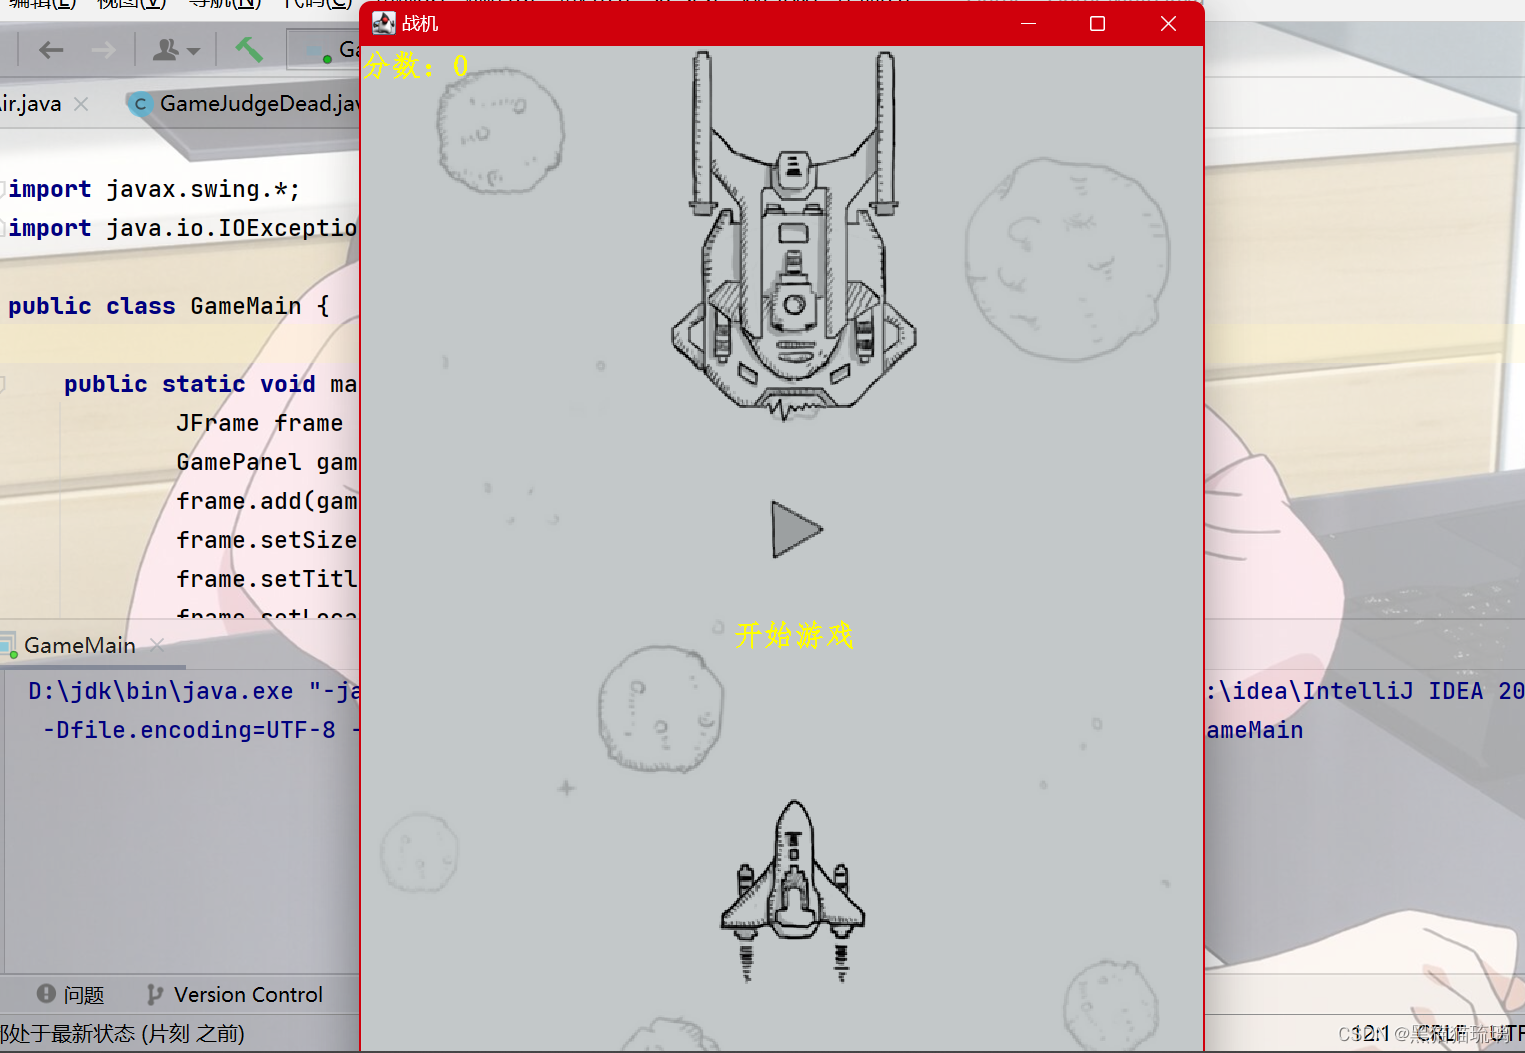Open the Version Control tool window
The width and height of the screenshot is (1525, 1053).
235,995
